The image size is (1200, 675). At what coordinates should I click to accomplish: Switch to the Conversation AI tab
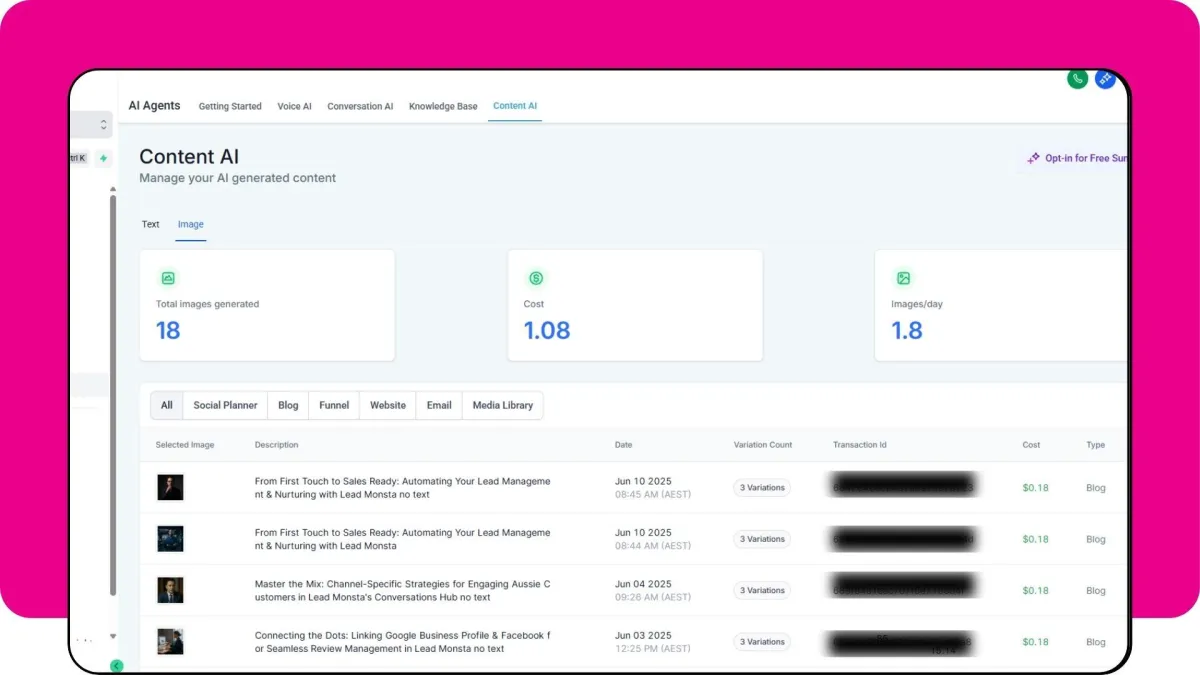click(x=360, y=106)
